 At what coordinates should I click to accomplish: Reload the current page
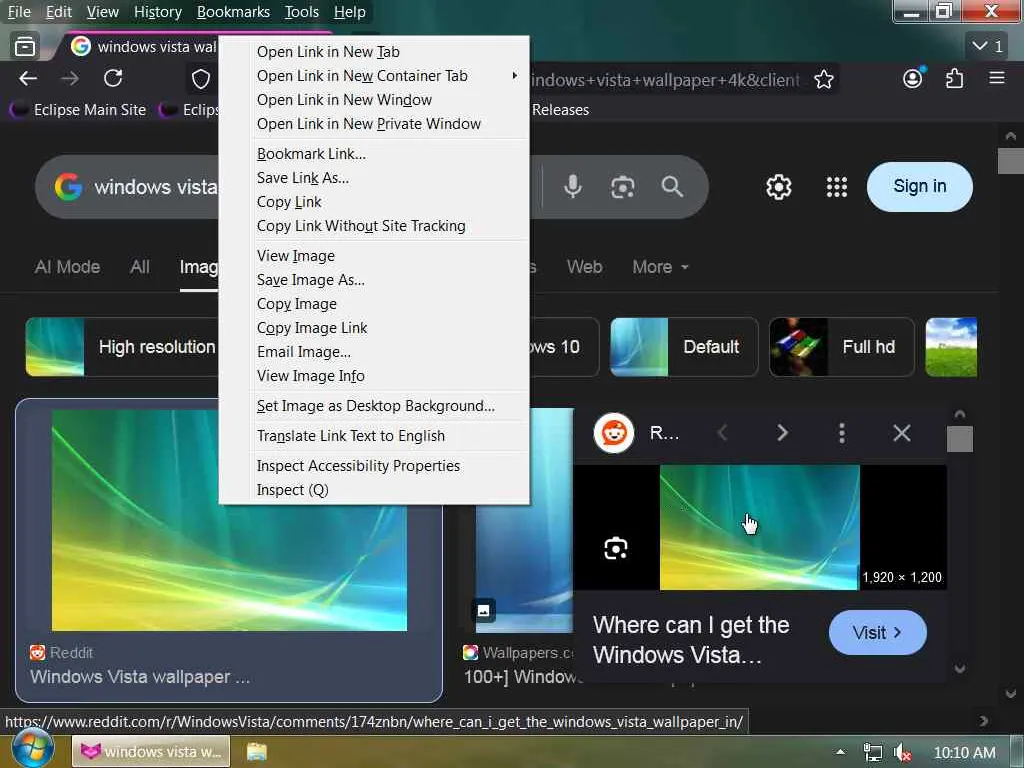pyautogui.click(x=113, y=79)
